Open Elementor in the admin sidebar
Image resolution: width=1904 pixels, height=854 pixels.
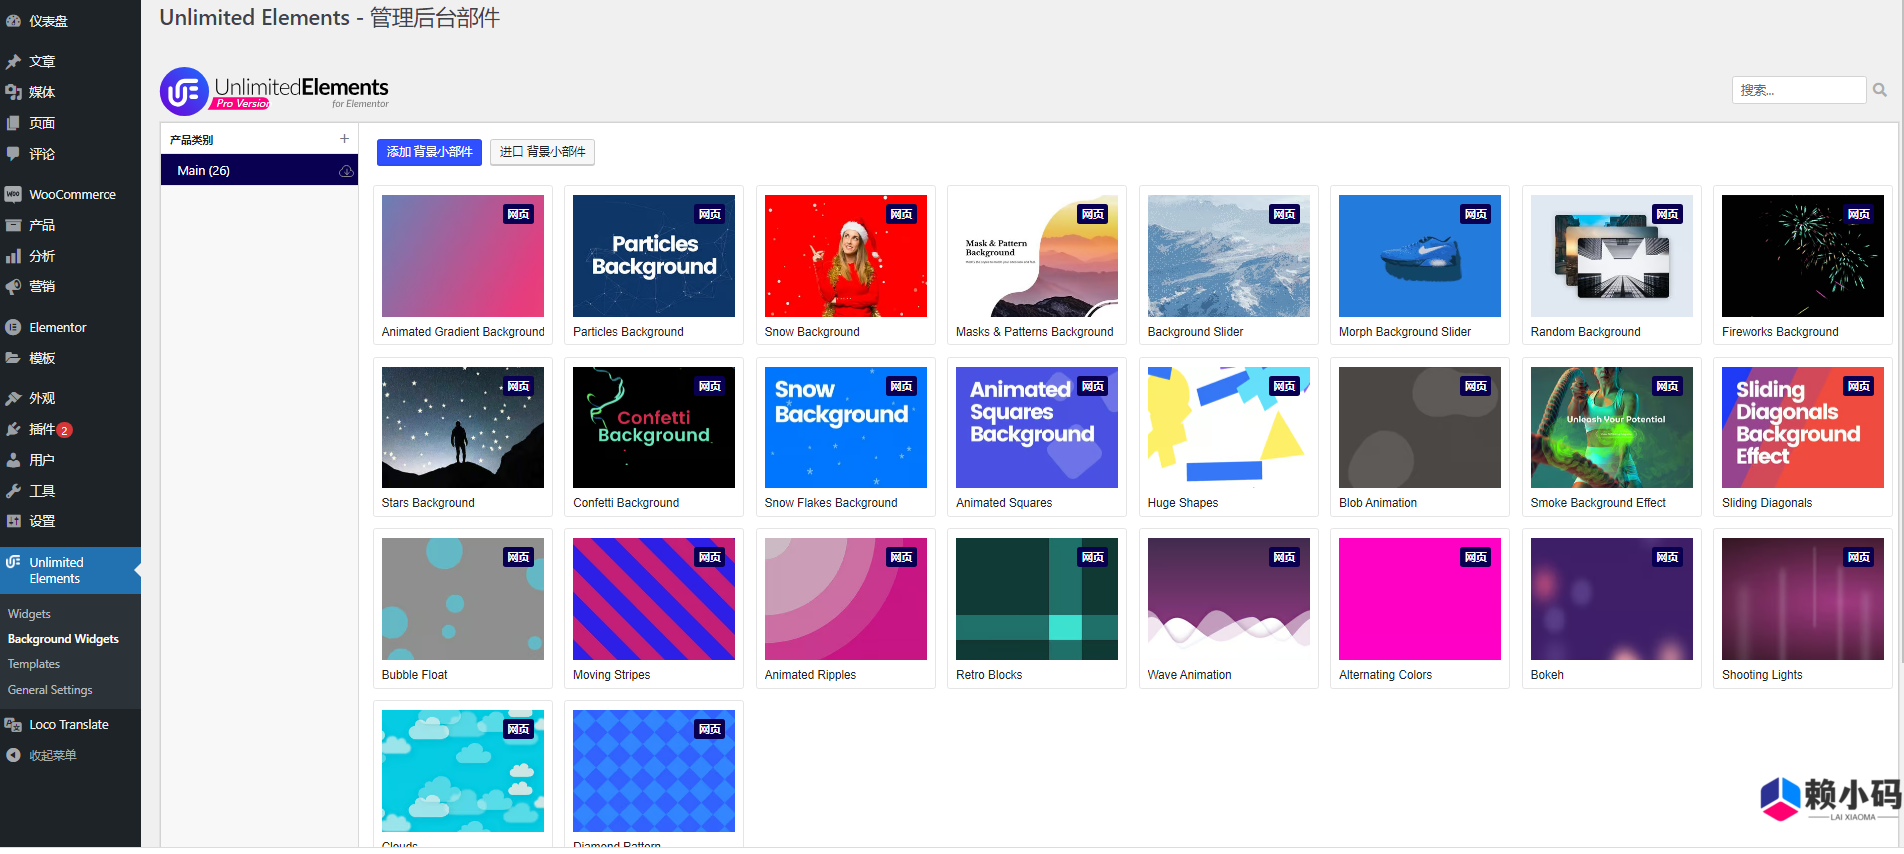tap(58, 327)
